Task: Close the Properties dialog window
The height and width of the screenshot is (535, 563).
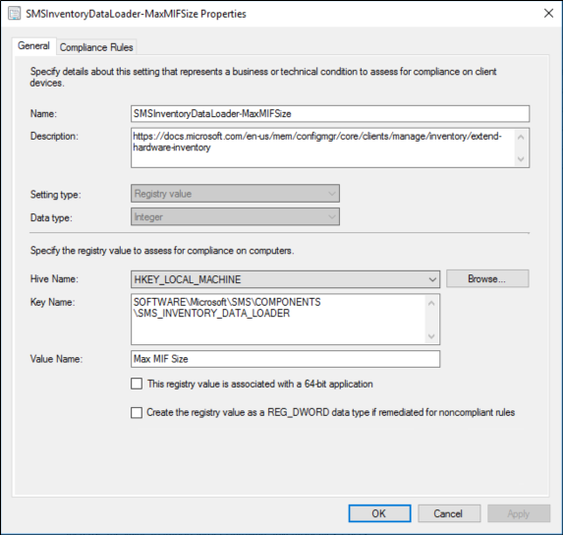Action: (x=548, y=13)
